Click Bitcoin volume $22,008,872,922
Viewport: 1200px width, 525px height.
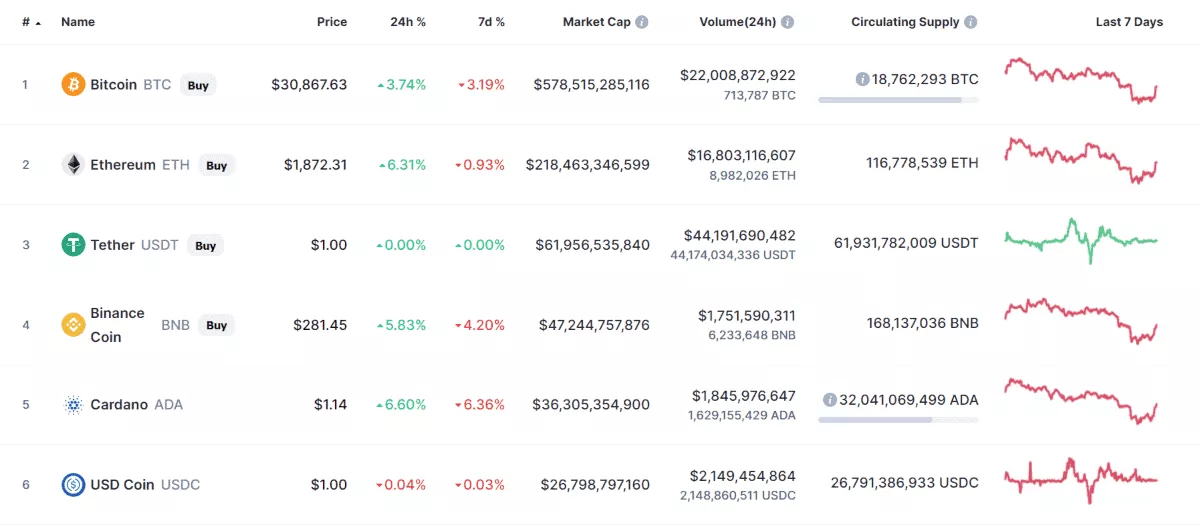[x=738, y=75]
